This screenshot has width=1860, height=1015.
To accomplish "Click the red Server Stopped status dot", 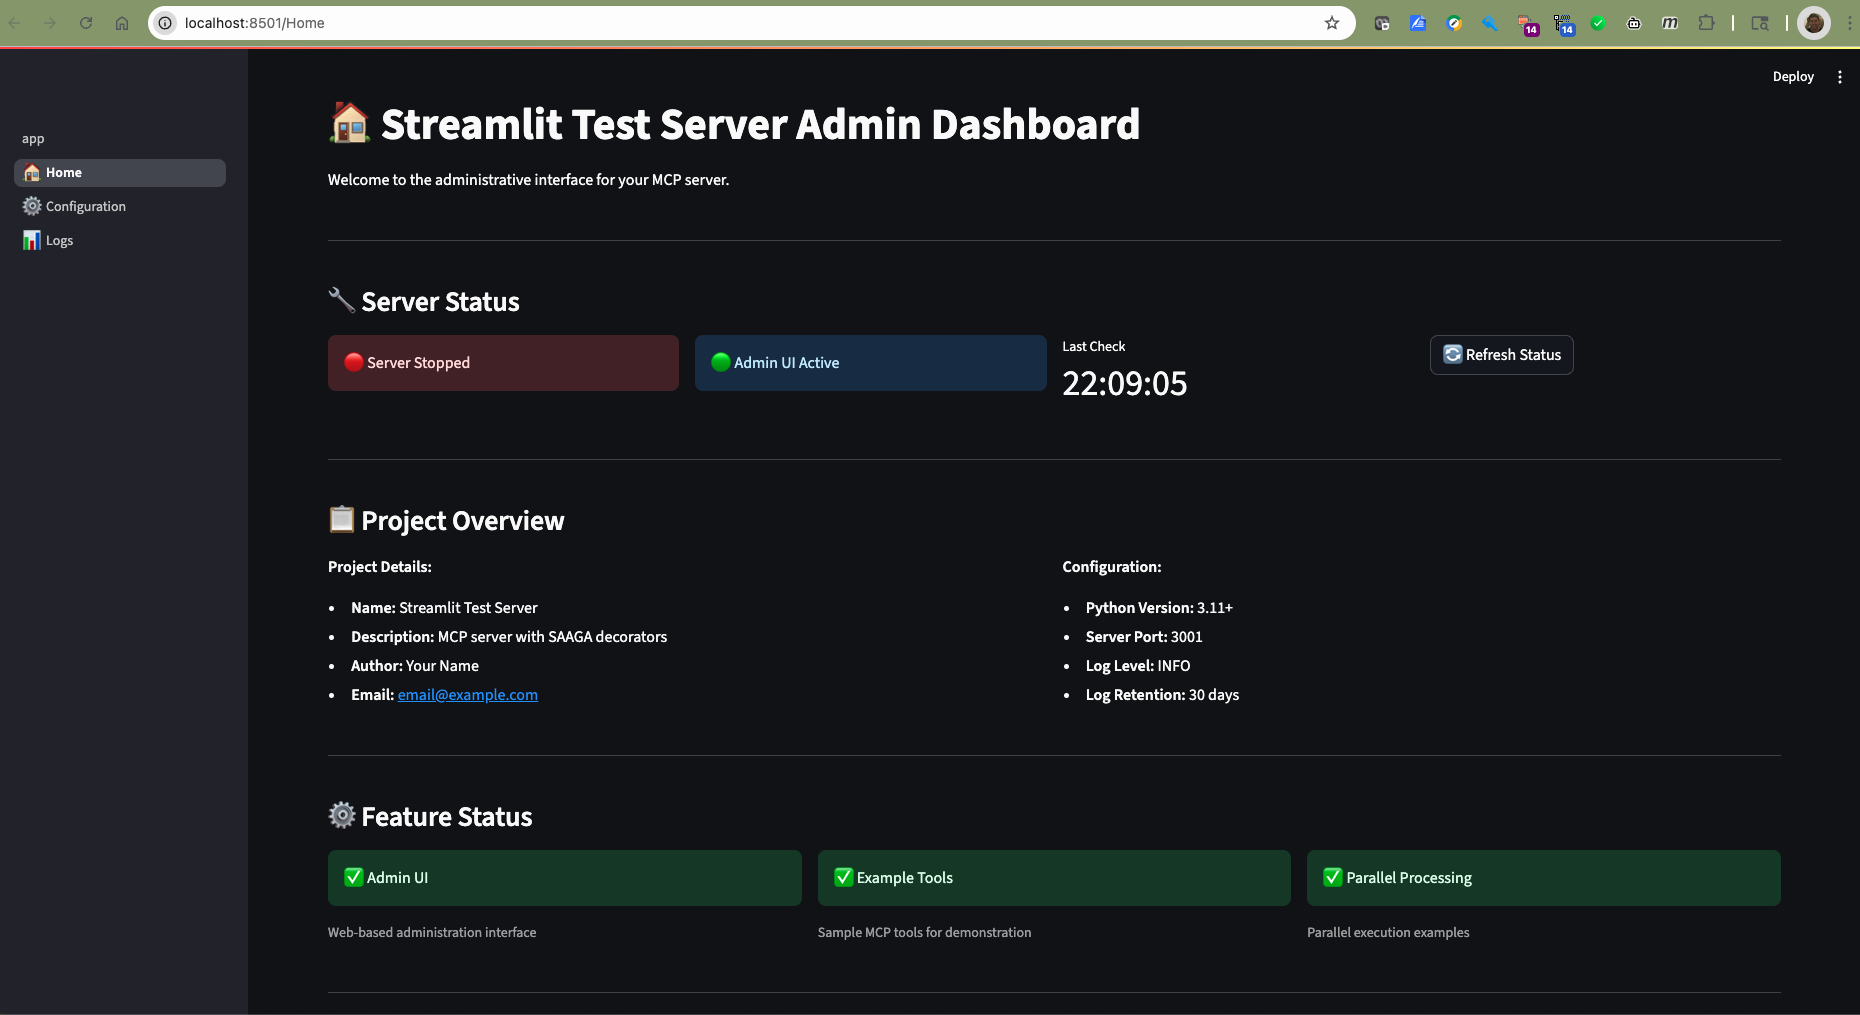I will point(352,362).
